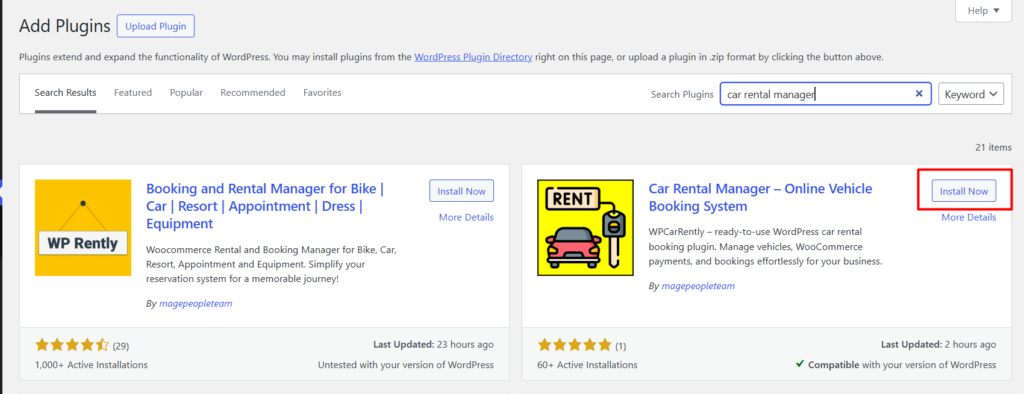Open Booking and Rental Manager title link

[265, 206]
